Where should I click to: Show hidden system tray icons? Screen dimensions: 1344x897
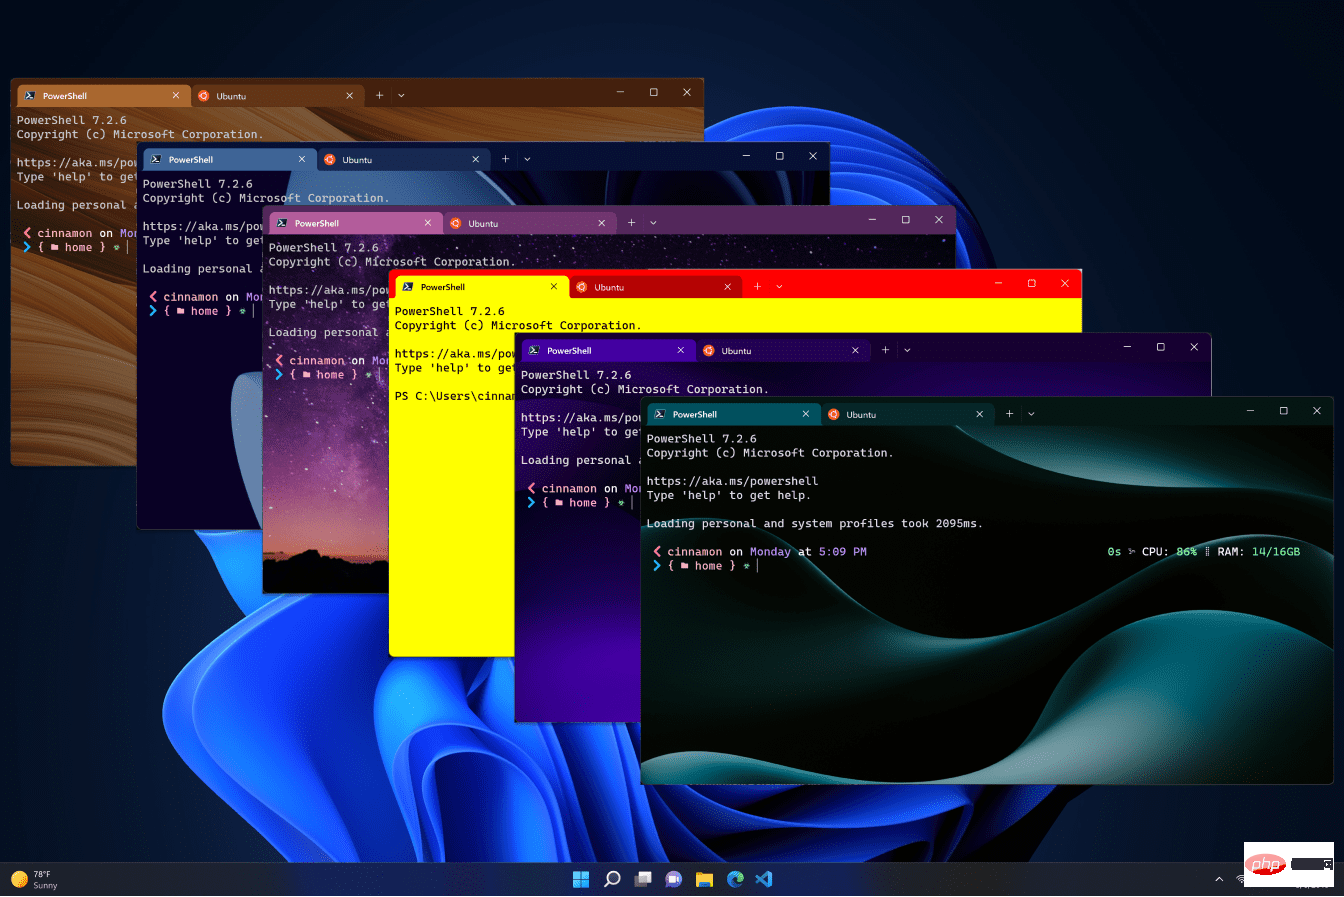coord(1219,879)
